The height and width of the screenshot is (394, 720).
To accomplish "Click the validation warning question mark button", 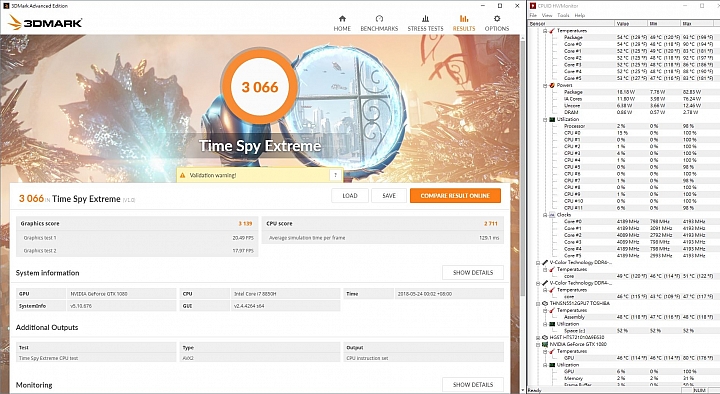I will point(336,175).
